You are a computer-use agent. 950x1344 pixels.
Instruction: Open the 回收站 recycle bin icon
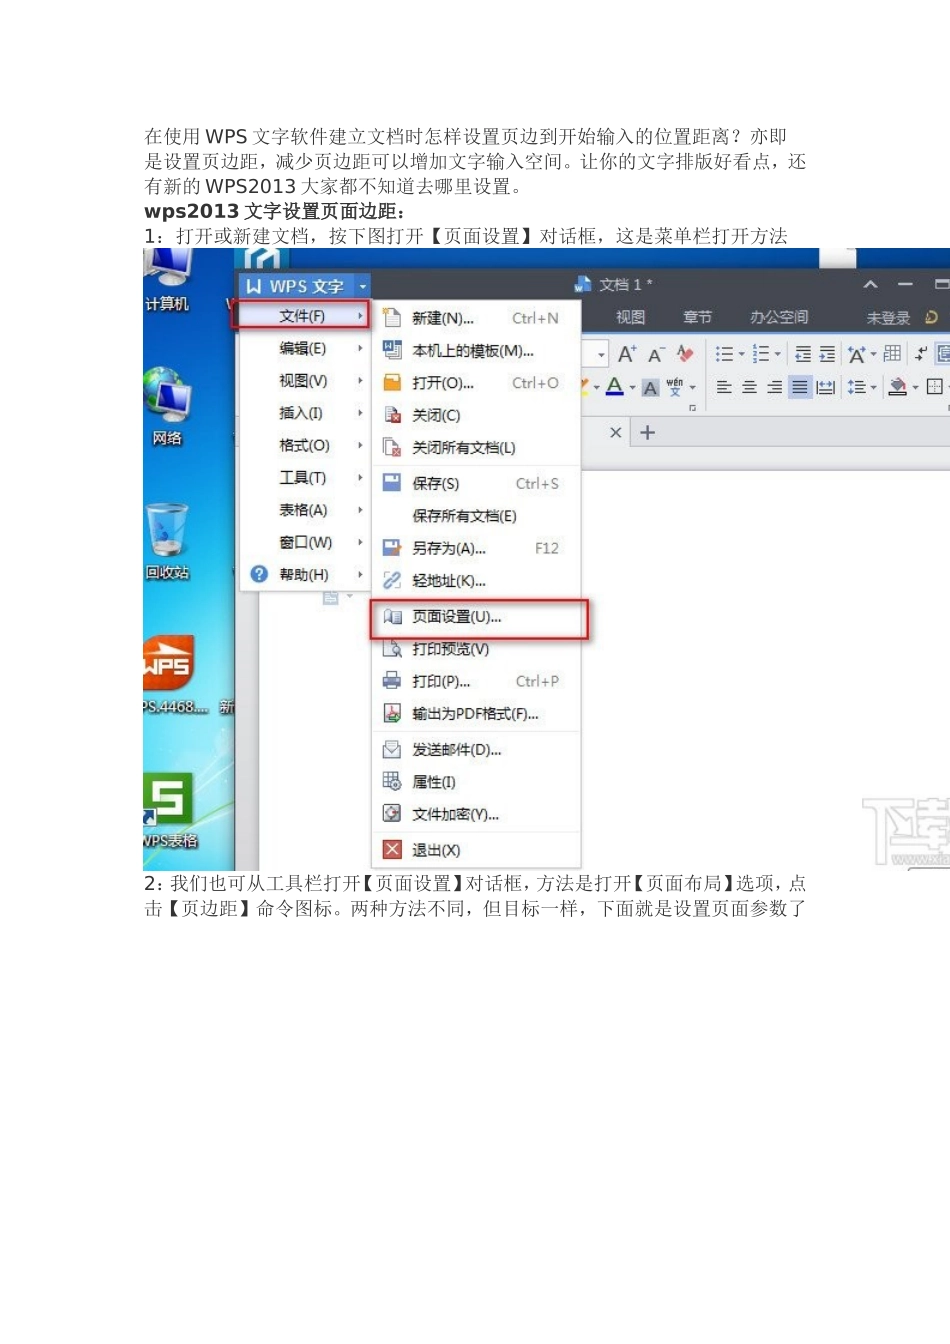point(166,542)
